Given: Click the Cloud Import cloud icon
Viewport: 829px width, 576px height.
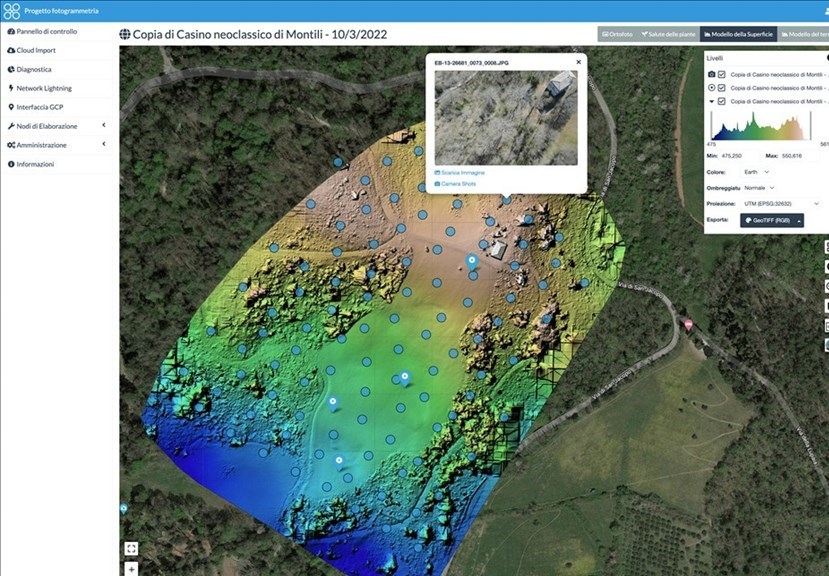Looking at the screenshot, I should tap(11, 50).
